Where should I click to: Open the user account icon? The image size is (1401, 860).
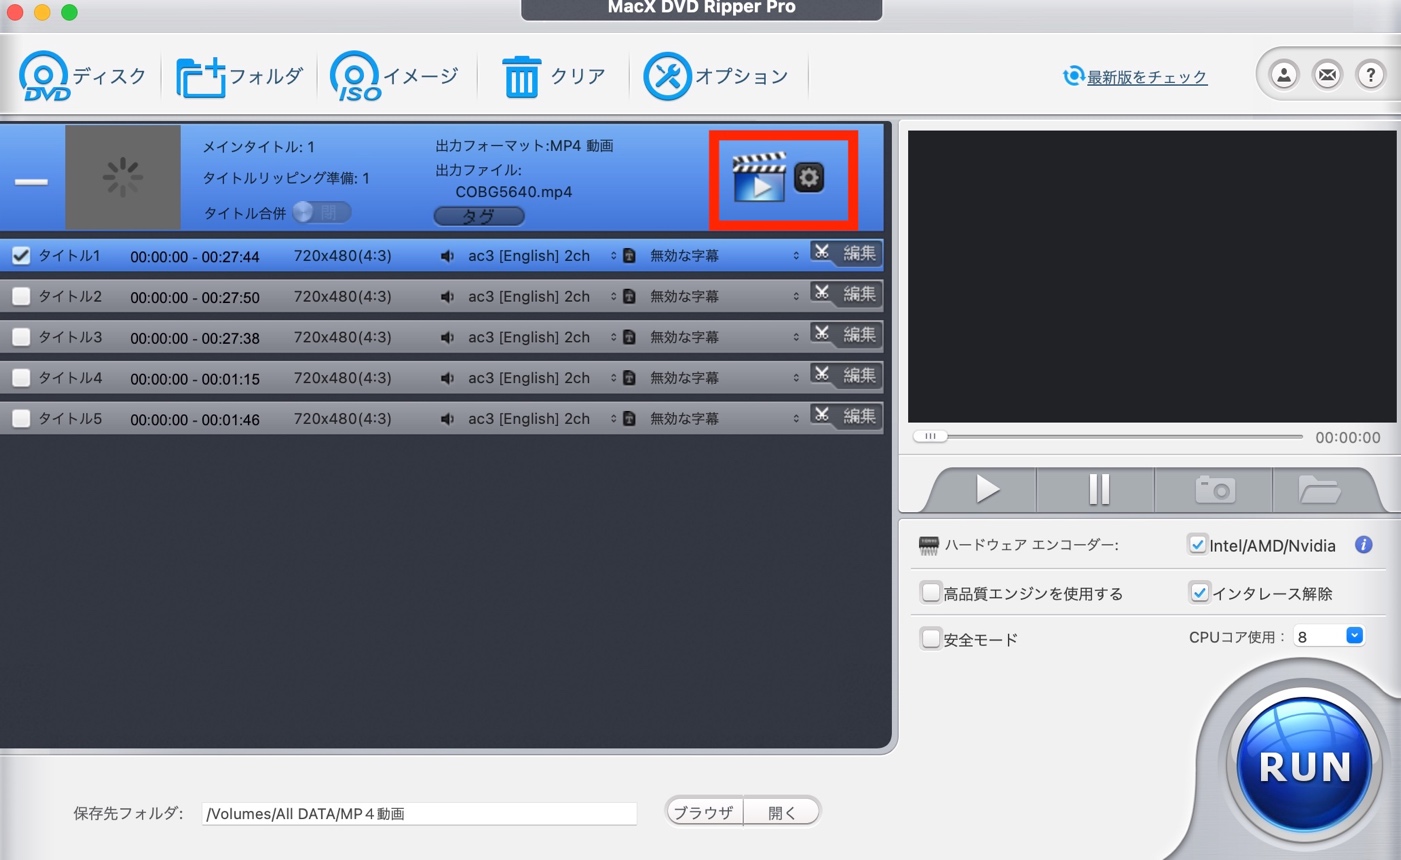(x=1283, y=75)
